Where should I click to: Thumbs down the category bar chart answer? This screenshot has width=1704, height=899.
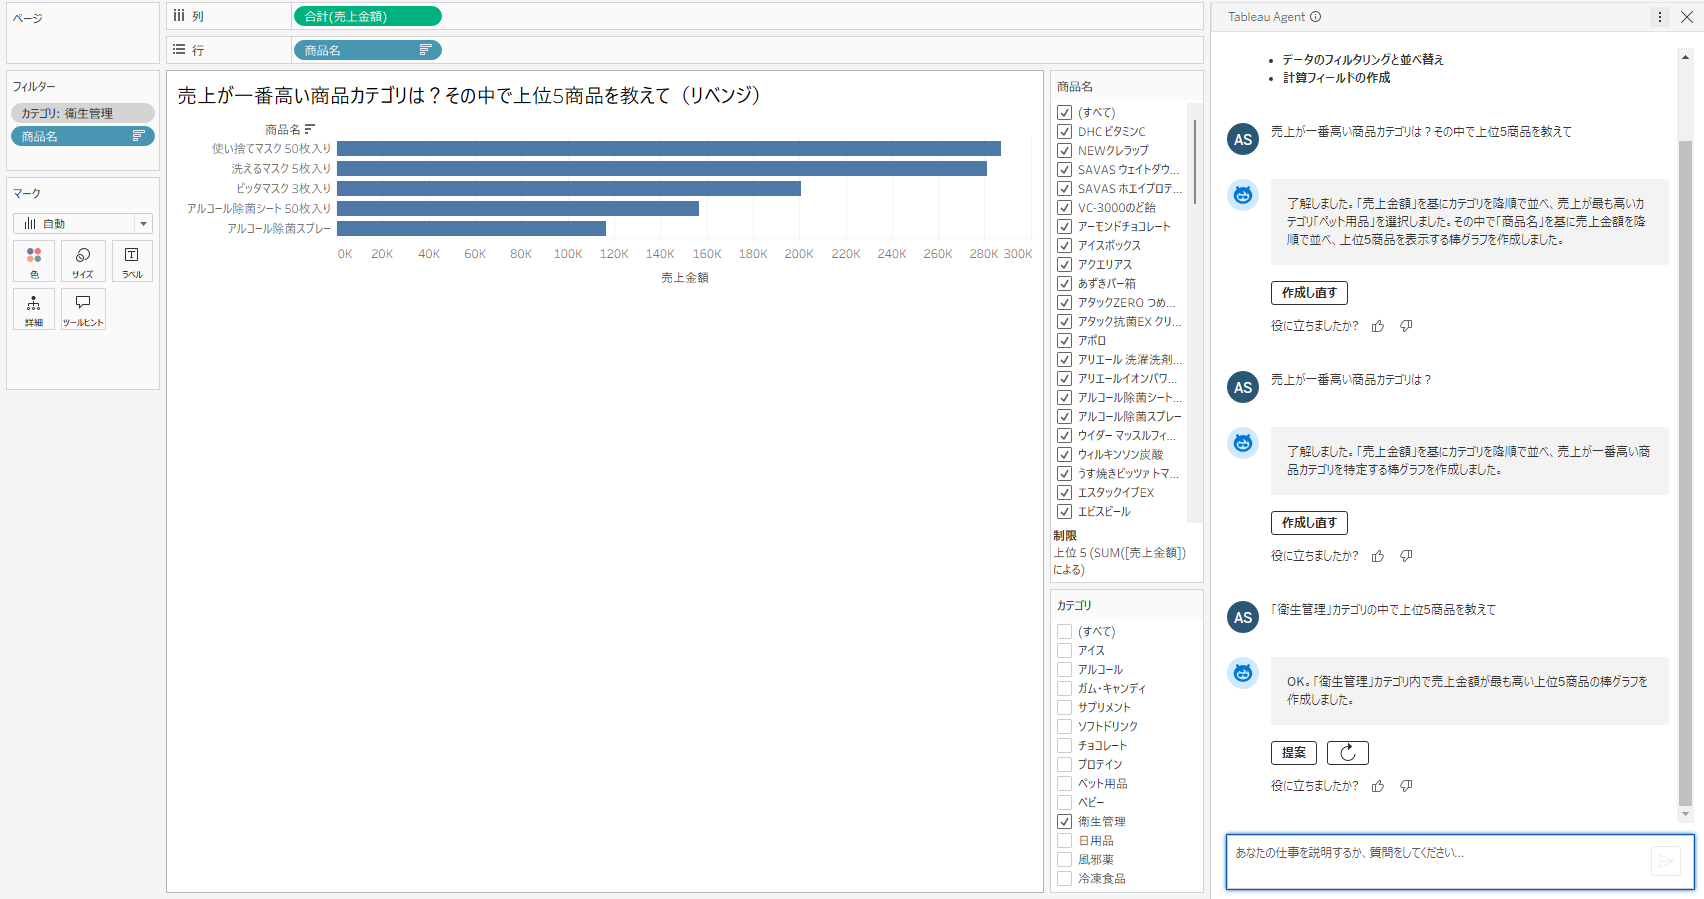point(1406,556)
